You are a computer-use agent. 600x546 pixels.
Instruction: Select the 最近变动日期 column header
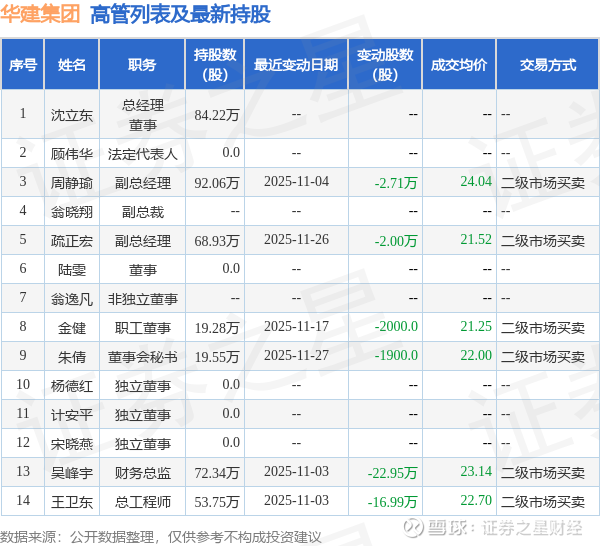pos(296,65)
